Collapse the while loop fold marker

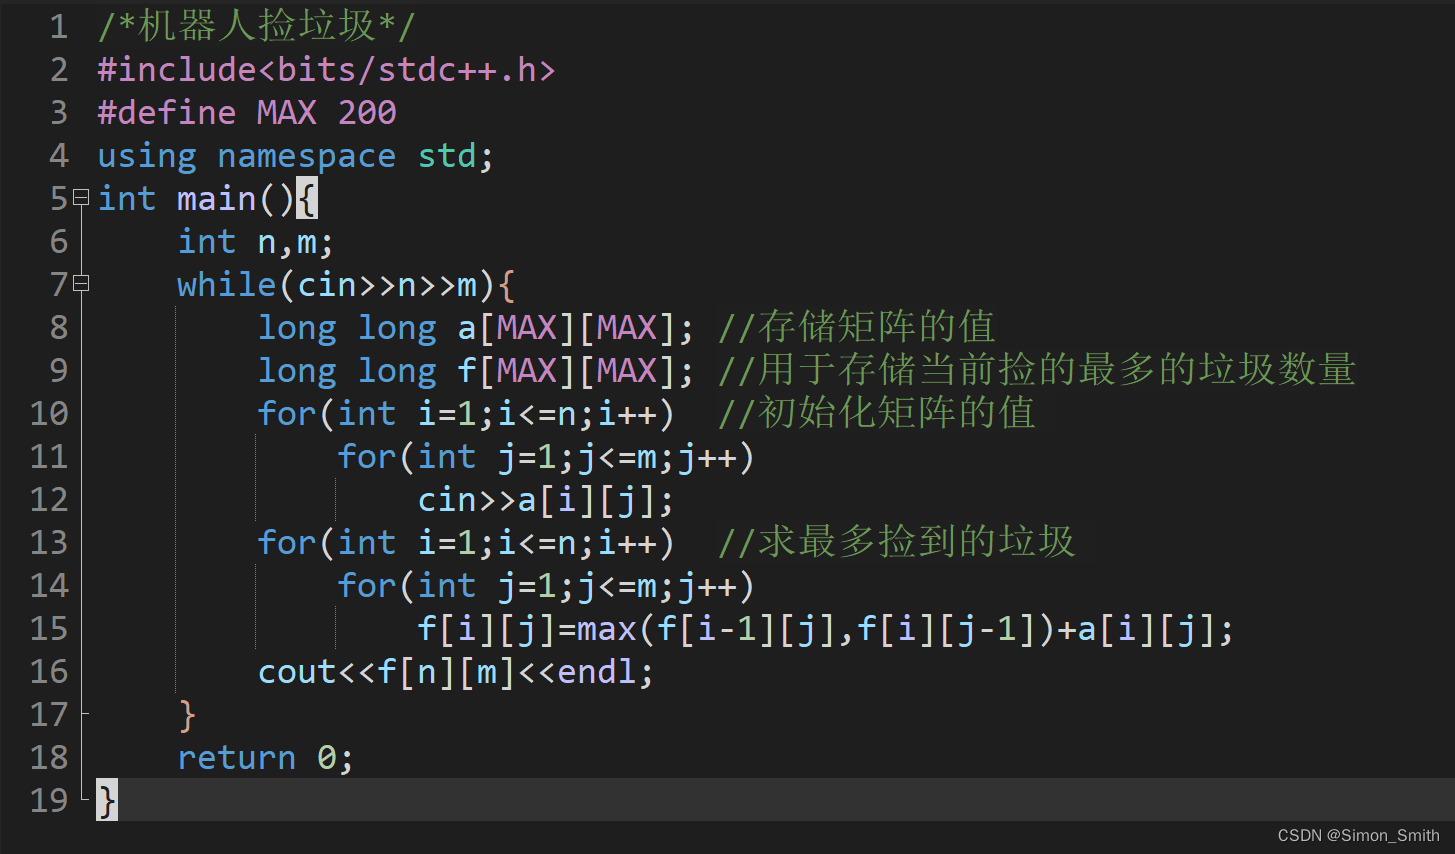[81, 284]
